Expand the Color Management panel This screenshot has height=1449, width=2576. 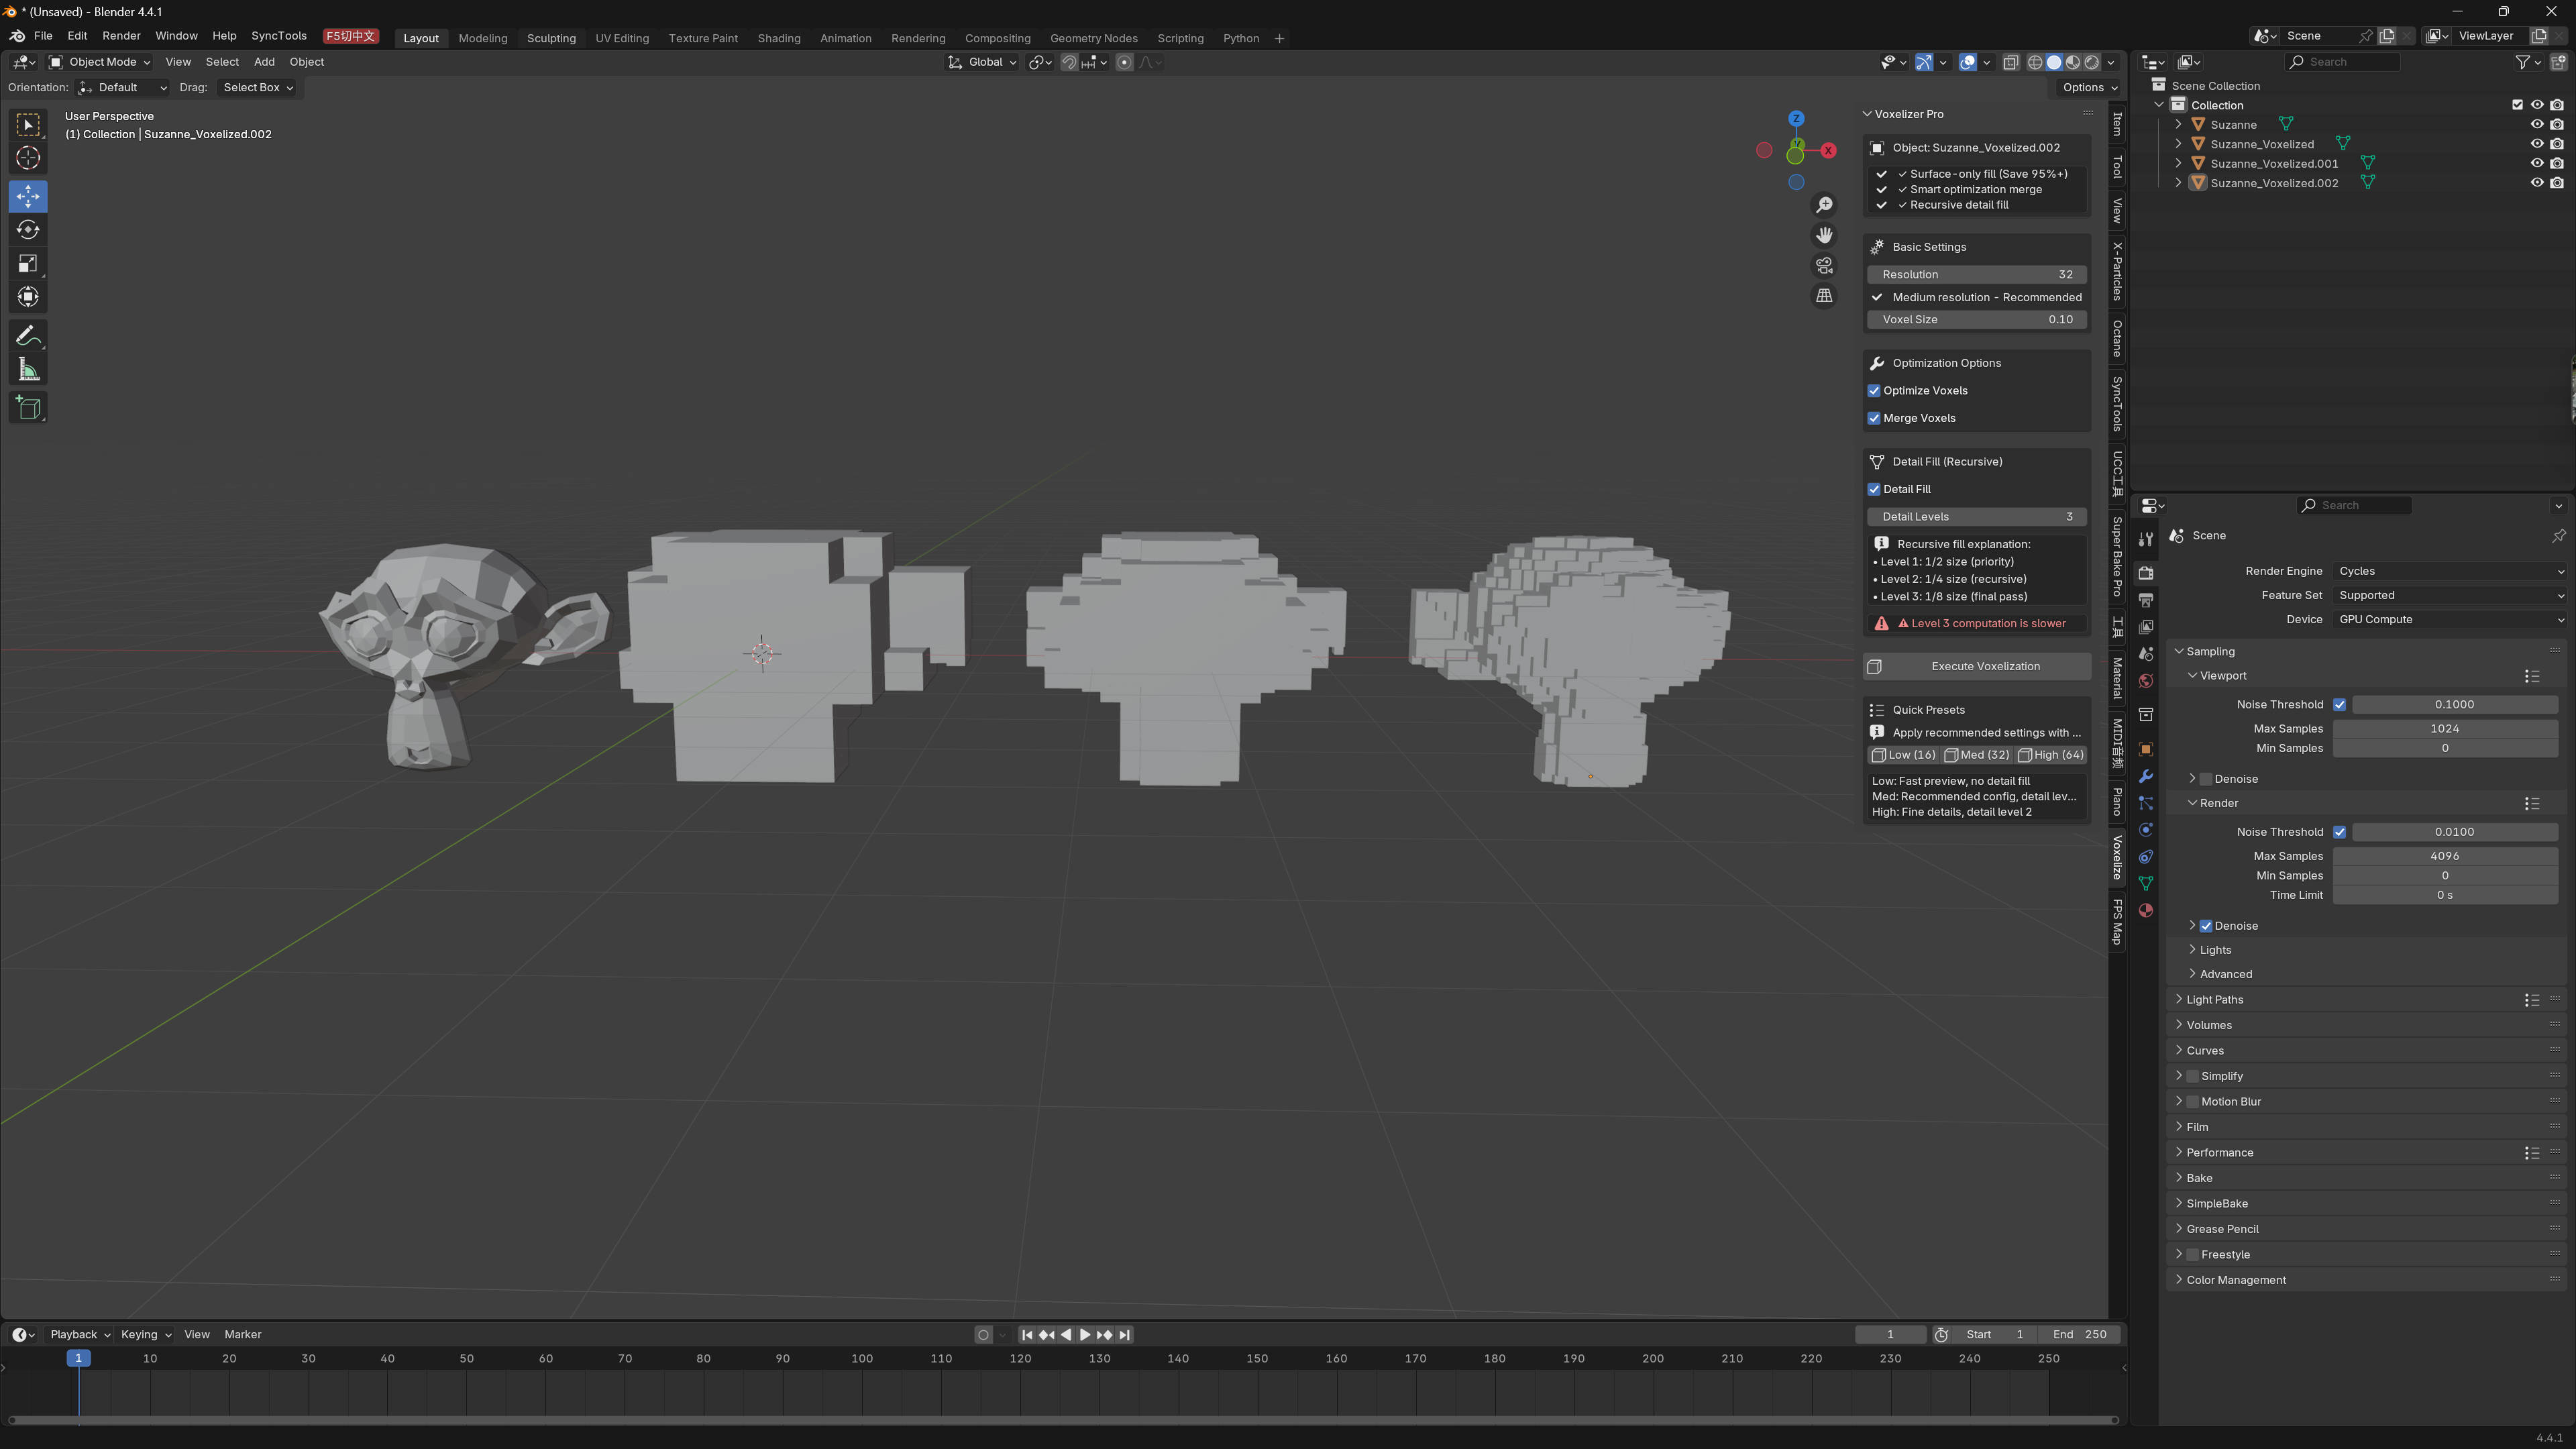(x=2236, y=1280)
